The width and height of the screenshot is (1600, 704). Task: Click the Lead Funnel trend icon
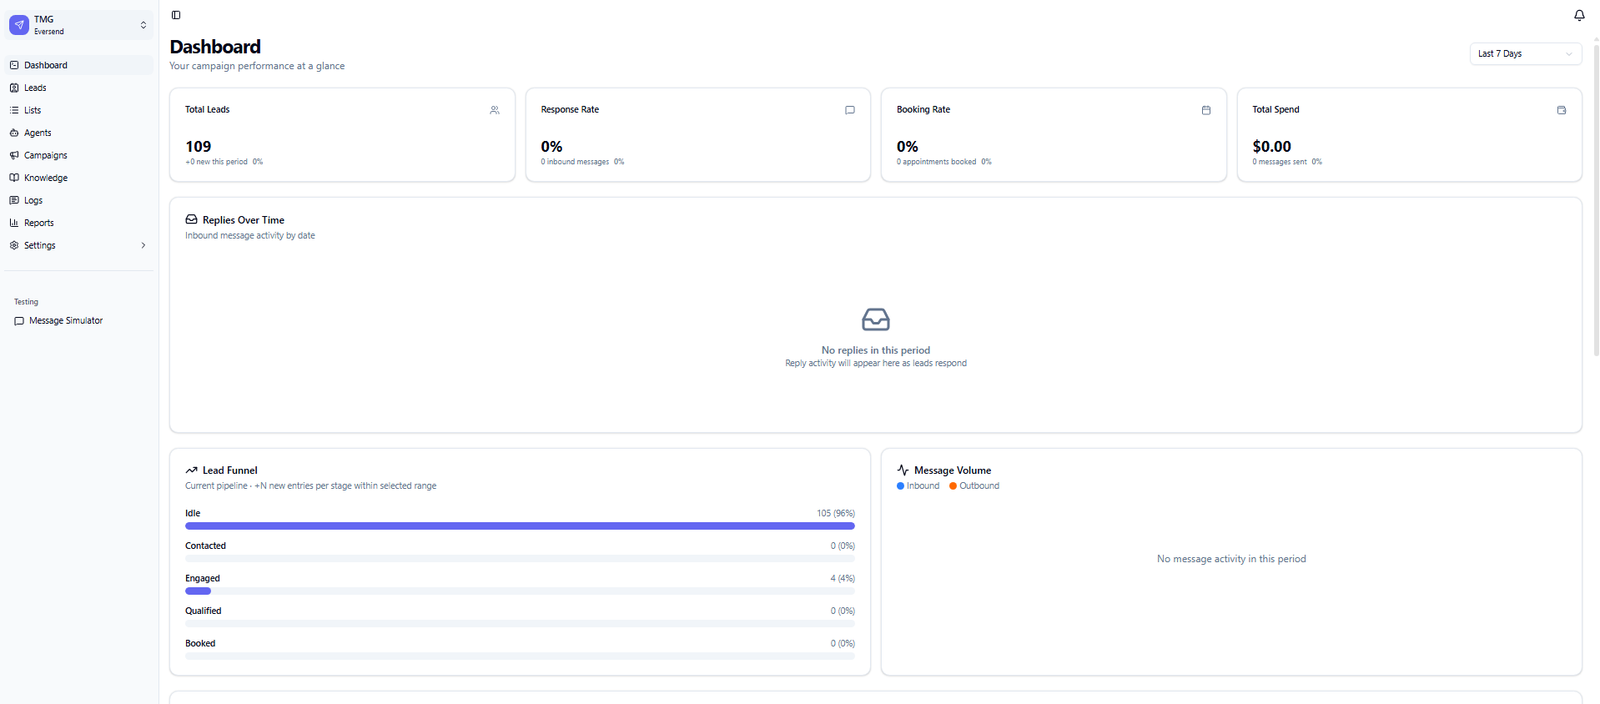tap(191, 470)
